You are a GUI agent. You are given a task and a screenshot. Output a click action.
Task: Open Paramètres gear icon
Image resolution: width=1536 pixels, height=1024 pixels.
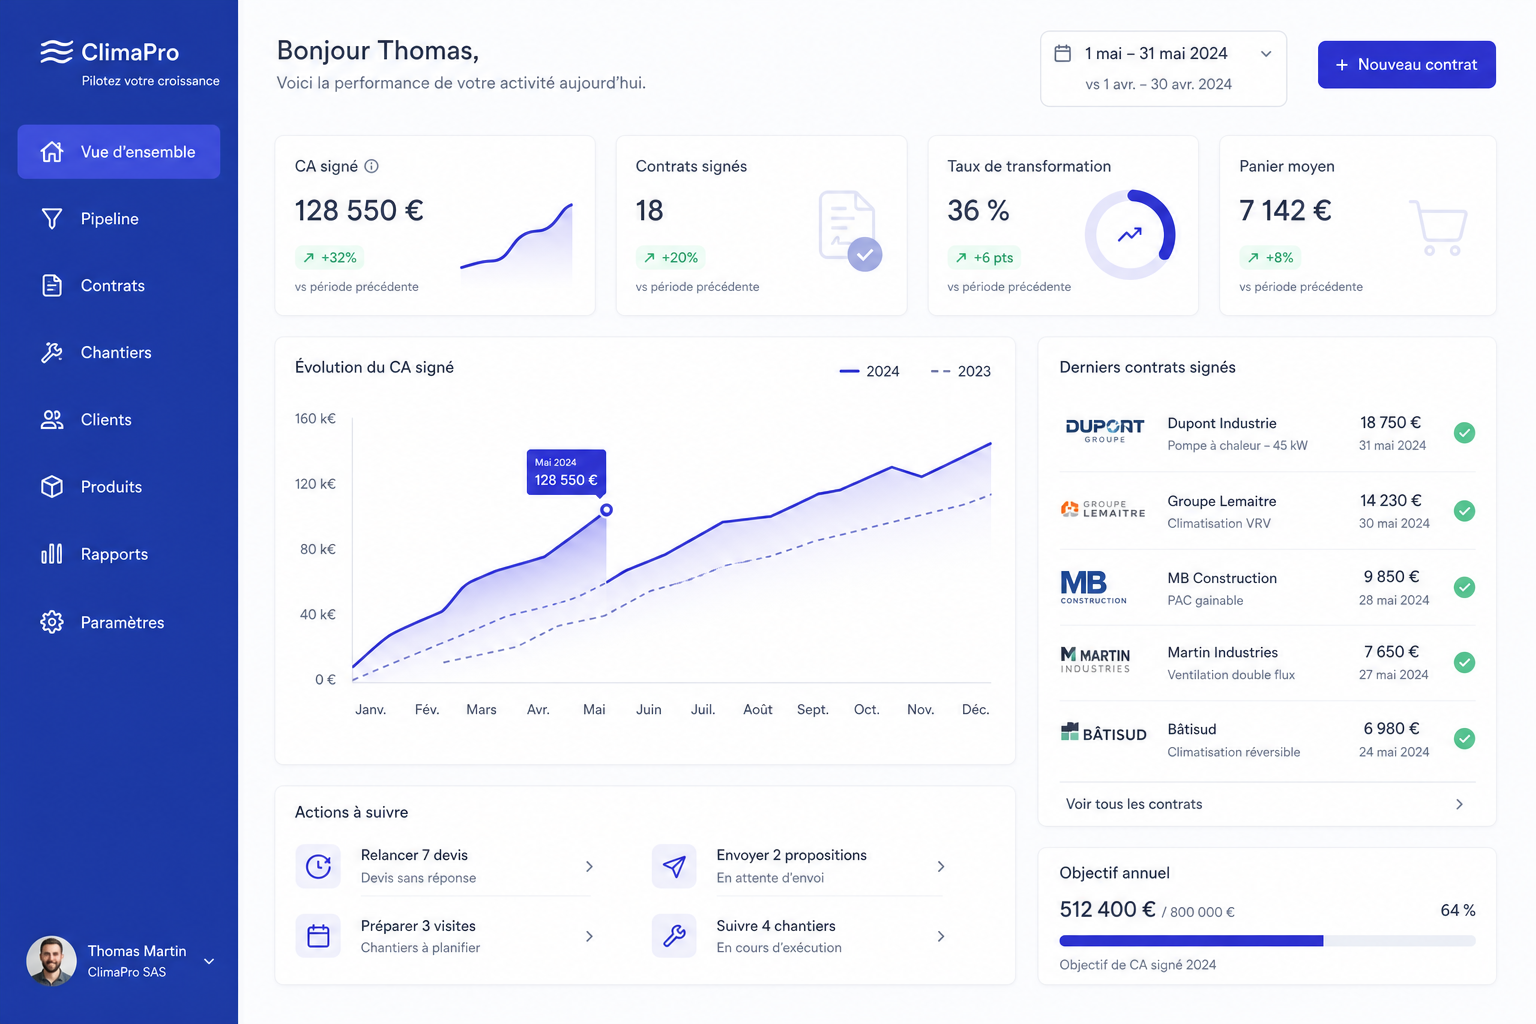(x=52, y=622)
